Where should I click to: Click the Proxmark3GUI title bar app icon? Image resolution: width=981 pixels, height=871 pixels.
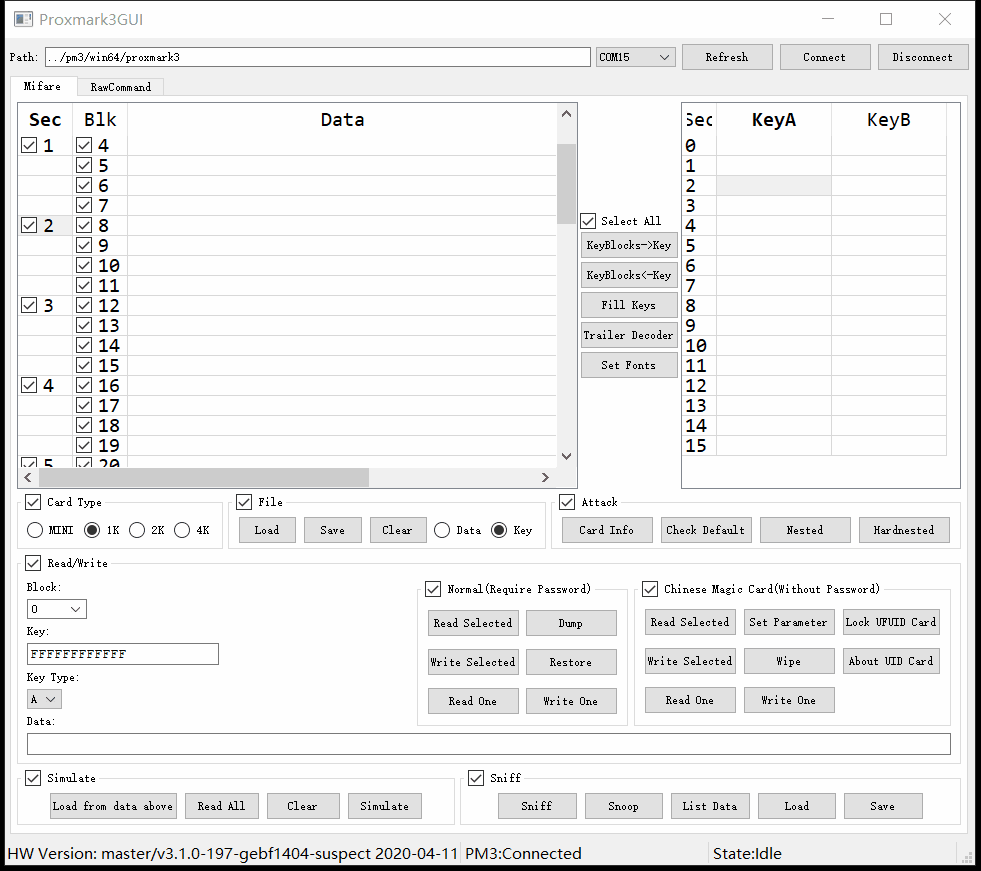pyautogui.click(x=22, y=19)
